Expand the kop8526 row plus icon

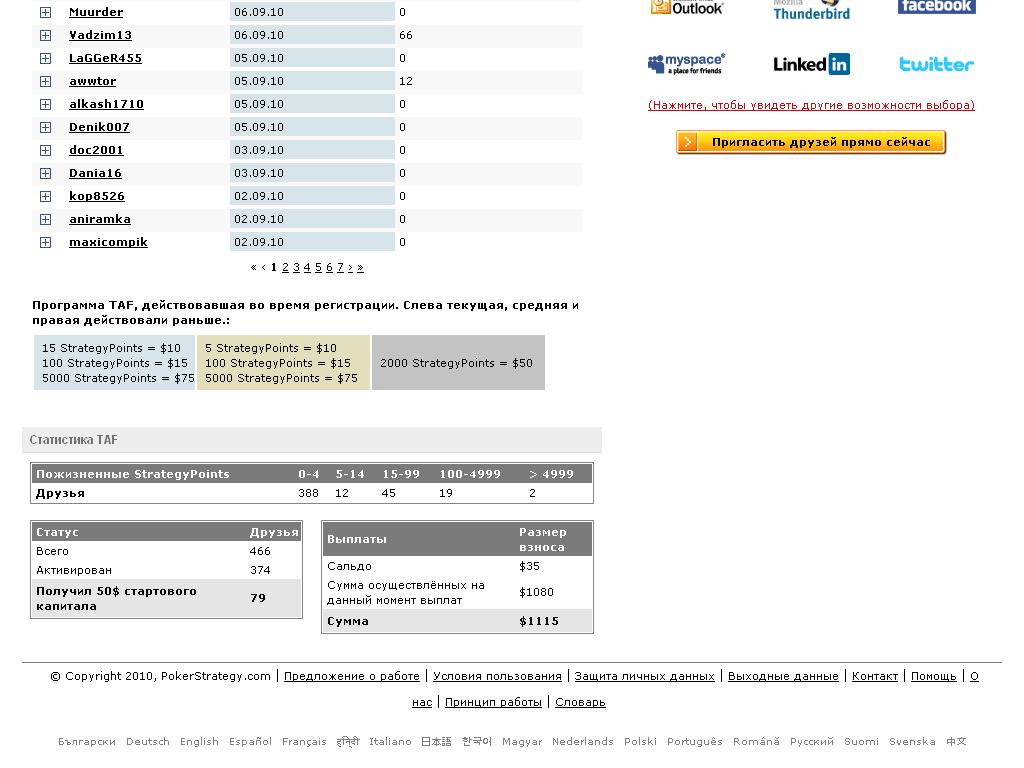tap(45, 197)
